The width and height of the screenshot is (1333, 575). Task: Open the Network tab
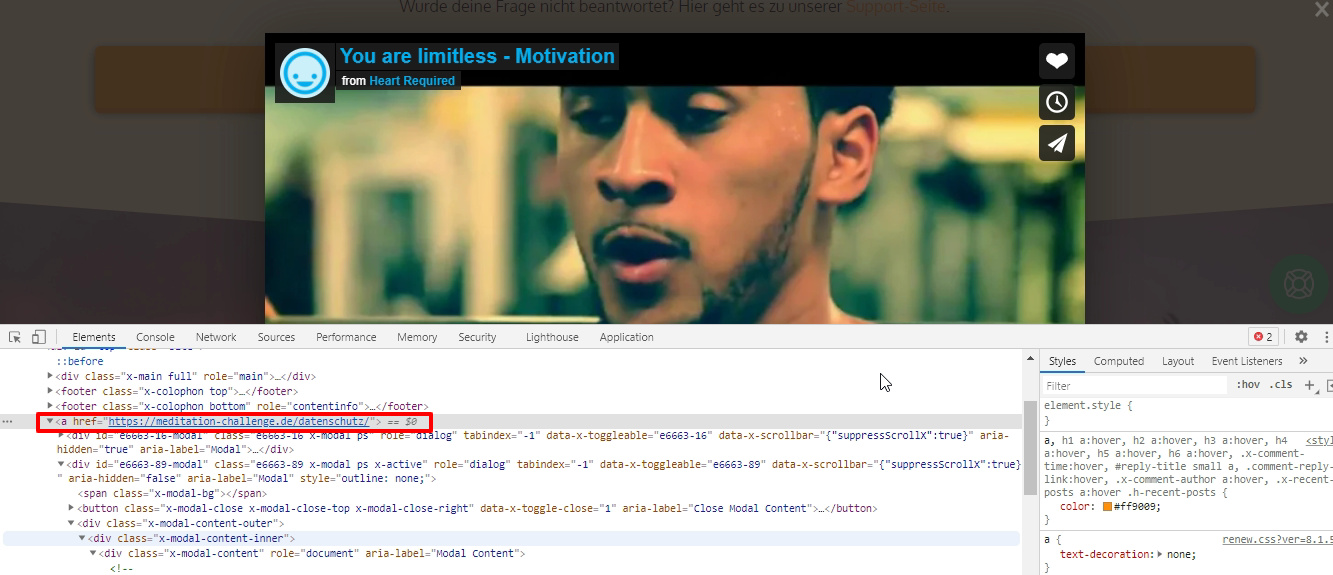tap(216, 337)
